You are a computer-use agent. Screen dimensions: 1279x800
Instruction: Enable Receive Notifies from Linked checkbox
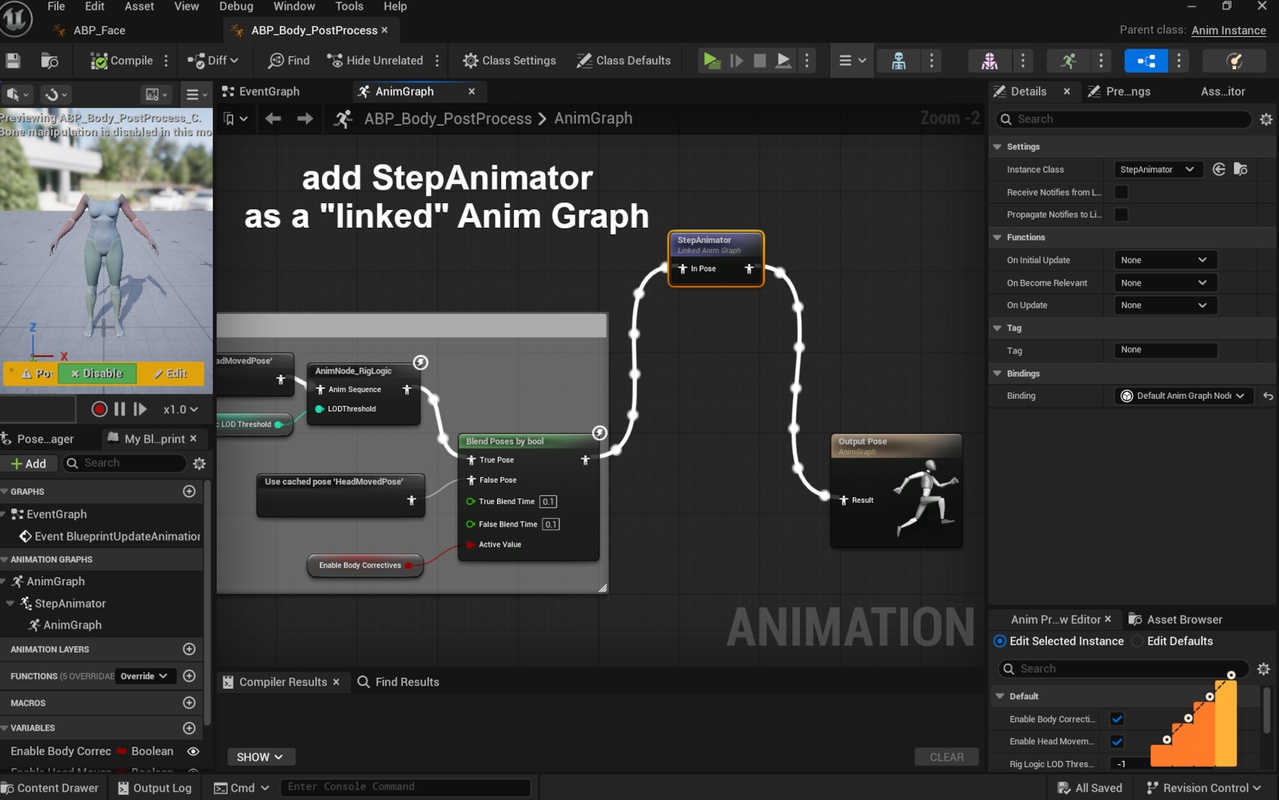click(x=1121, y=192)
